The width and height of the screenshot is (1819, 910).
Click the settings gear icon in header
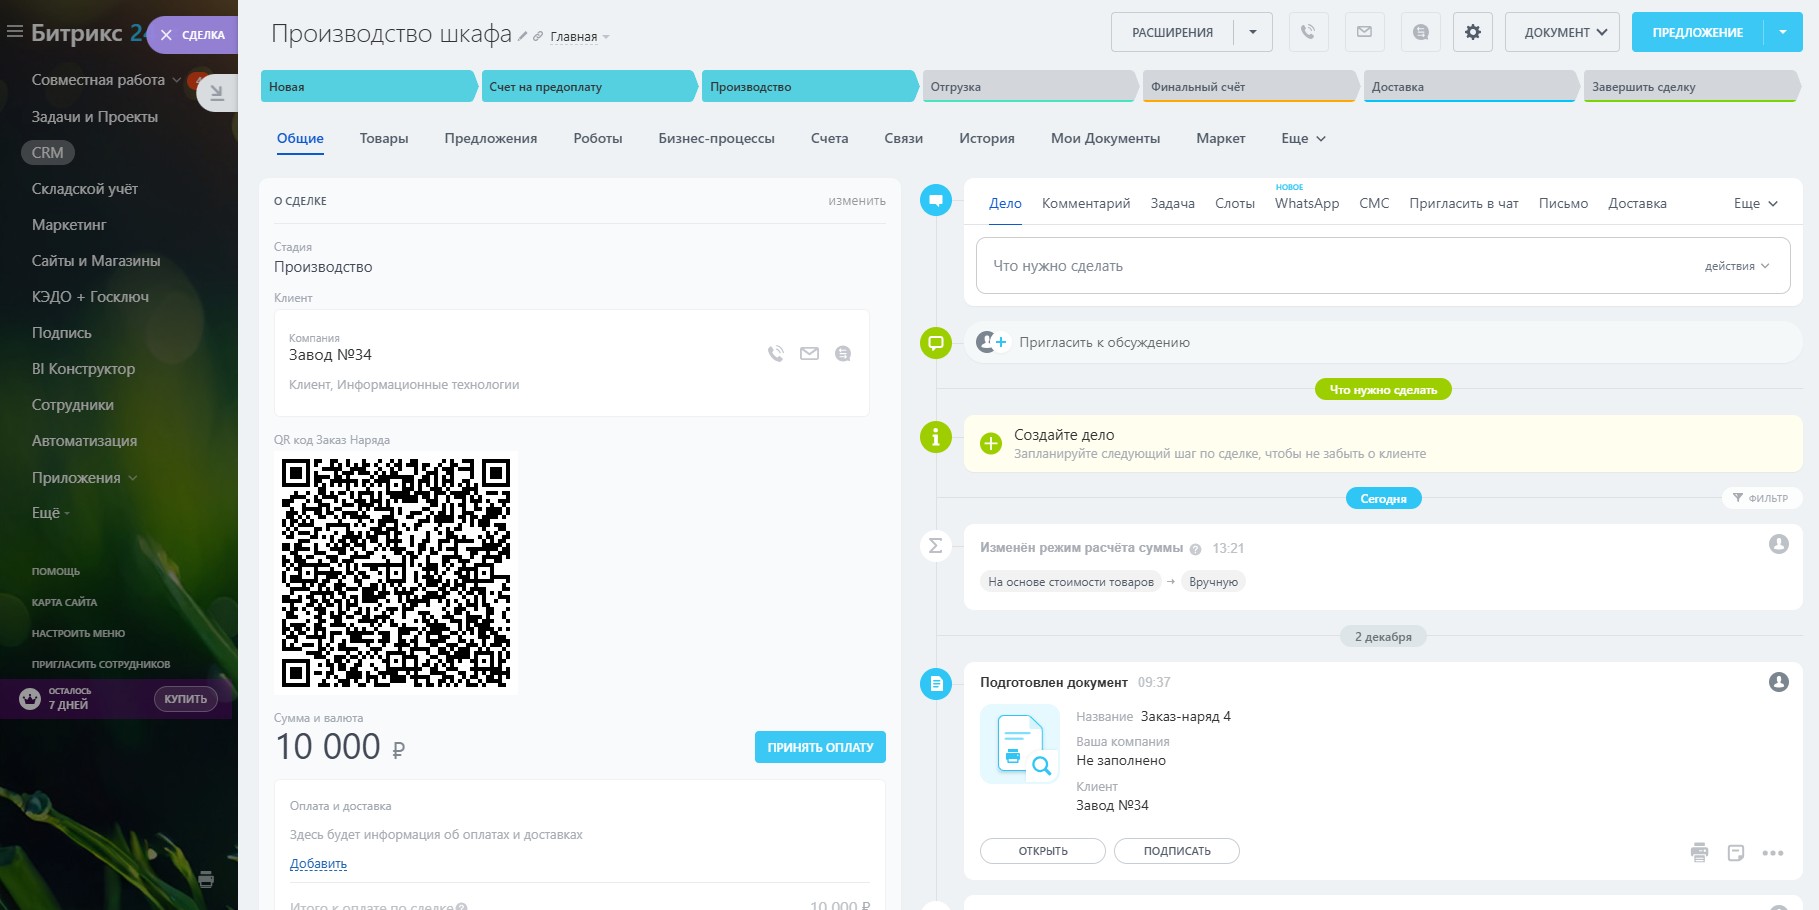click(1472, 32)
